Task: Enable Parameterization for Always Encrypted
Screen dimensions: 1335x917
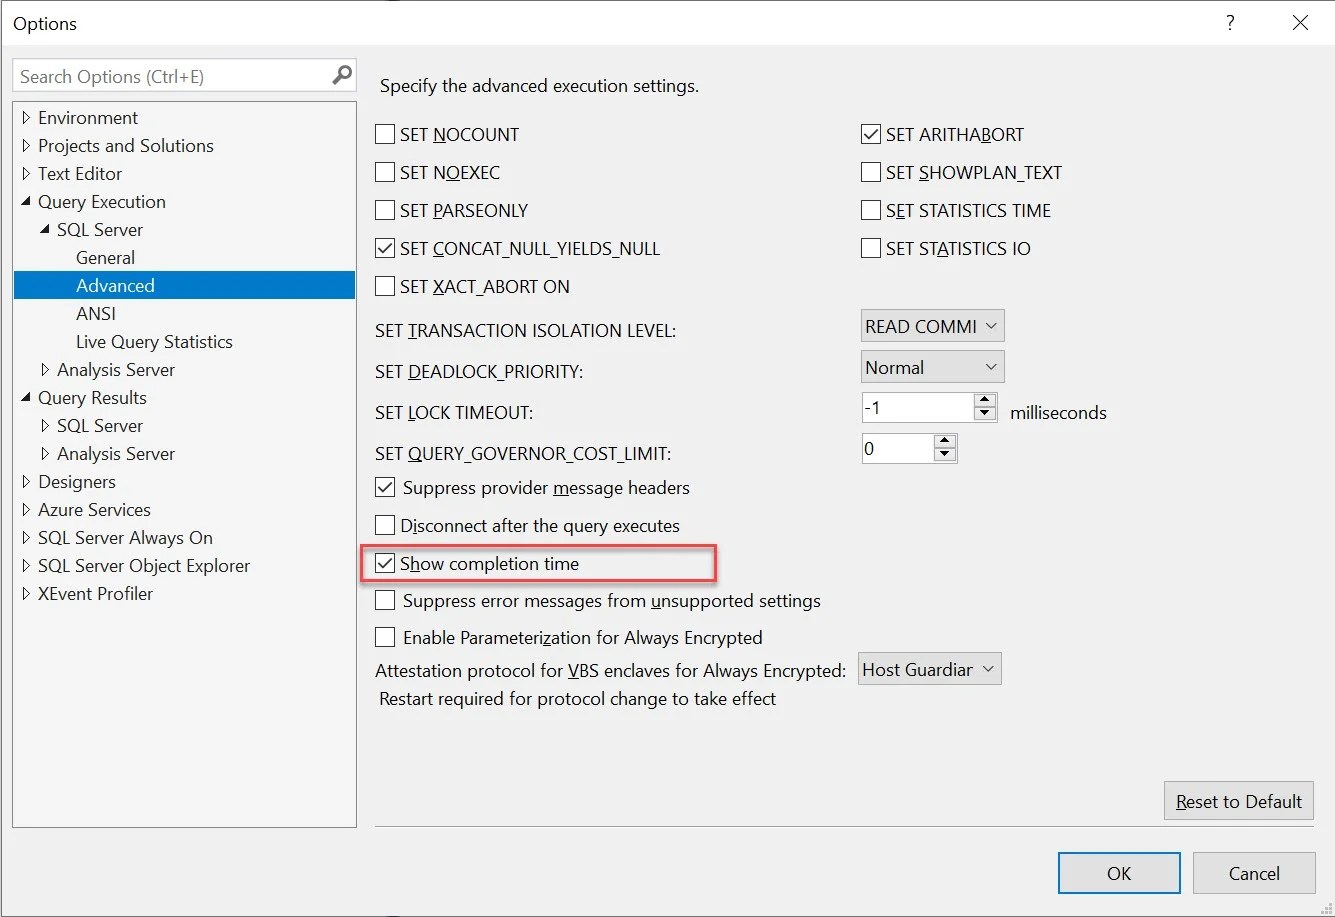Action: tap(385, 637)
